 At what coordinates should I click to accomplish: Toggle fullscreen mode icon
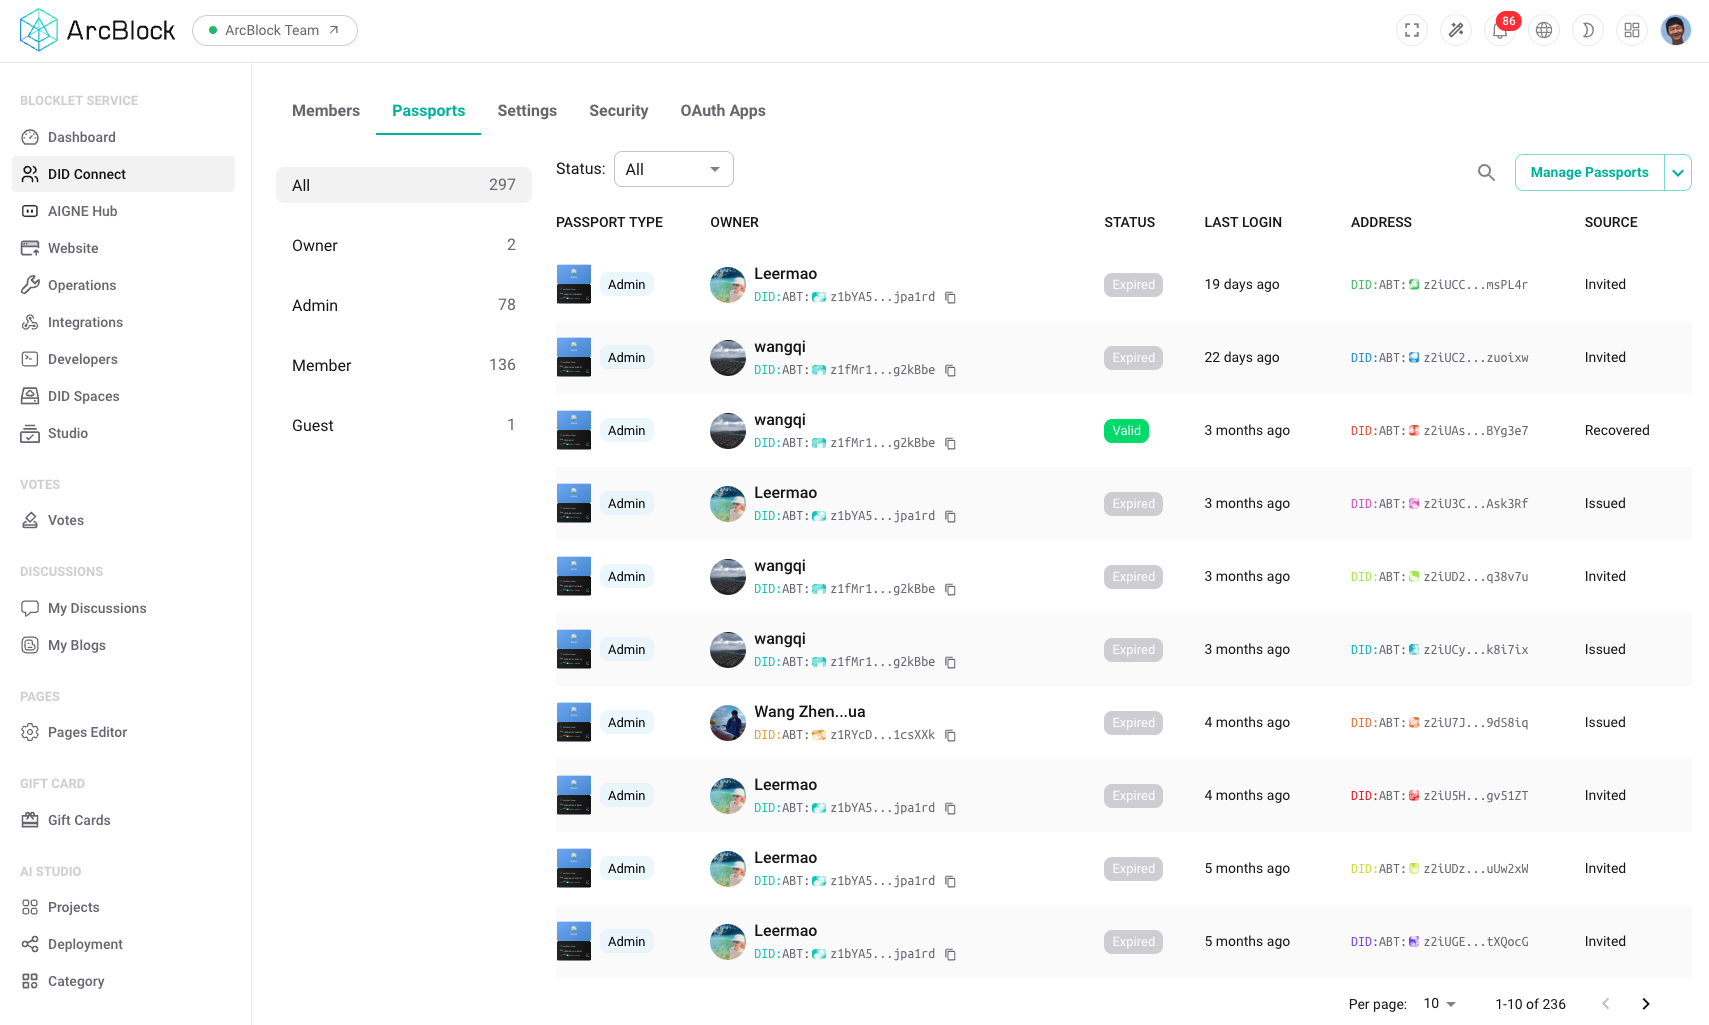1412,30
